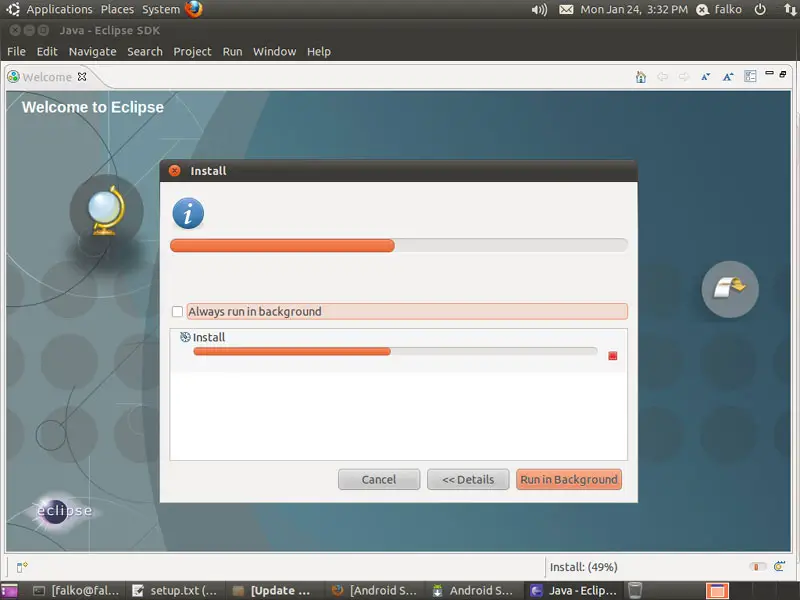
Task: Open the Places menu
Action: click(117, 9)
